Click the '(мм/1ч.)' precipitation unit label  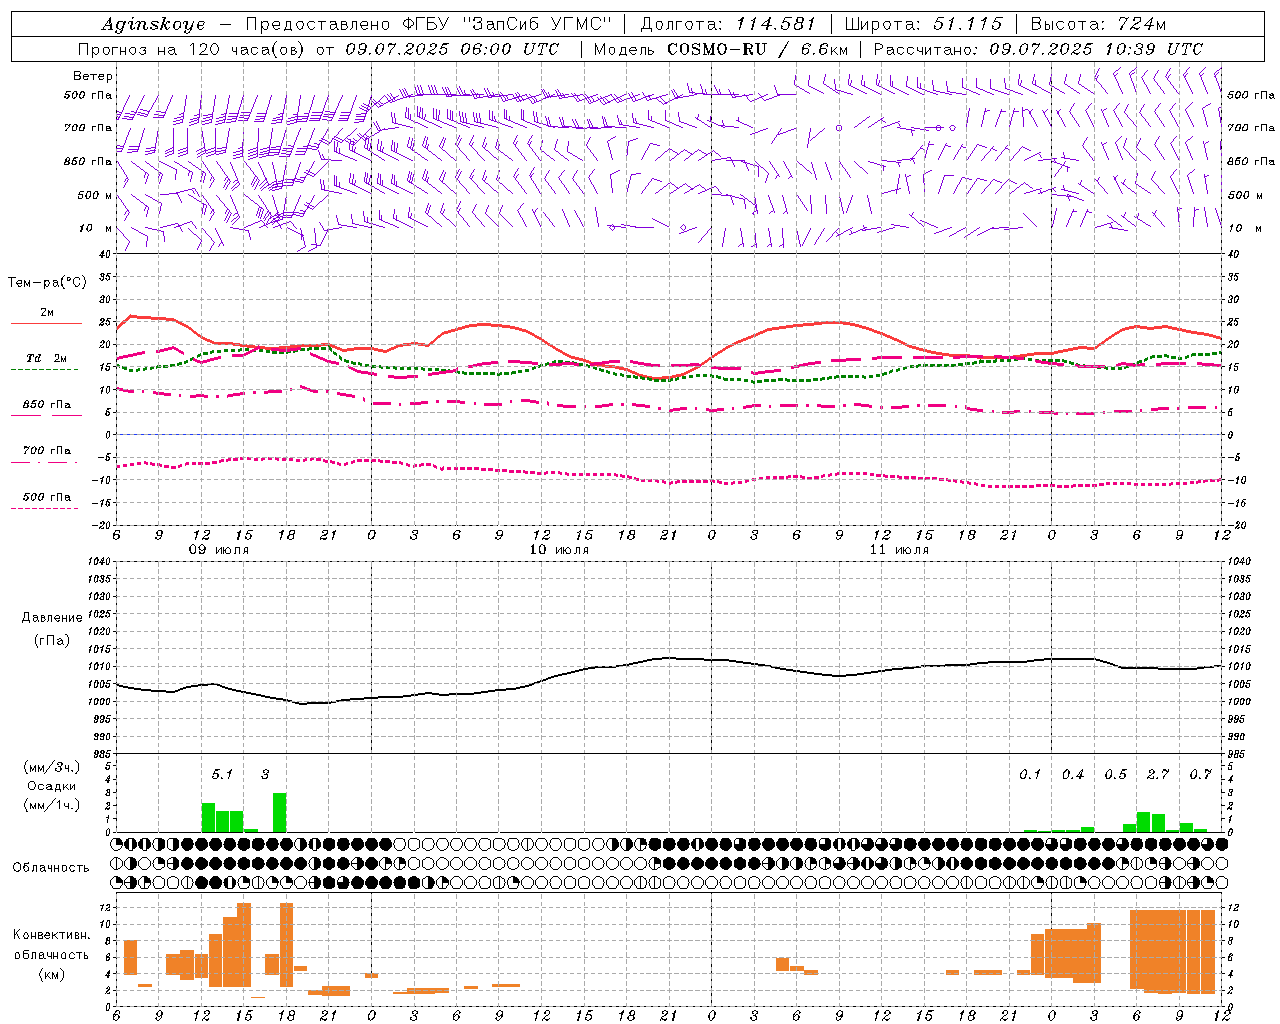click(x=52, y=805)
